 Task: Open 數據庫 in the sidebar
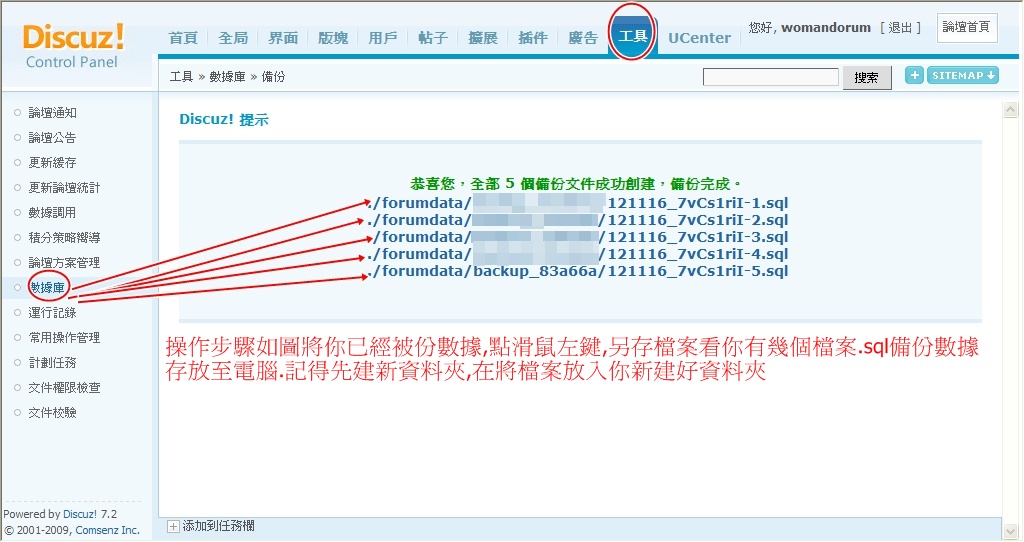coord(46,288)
